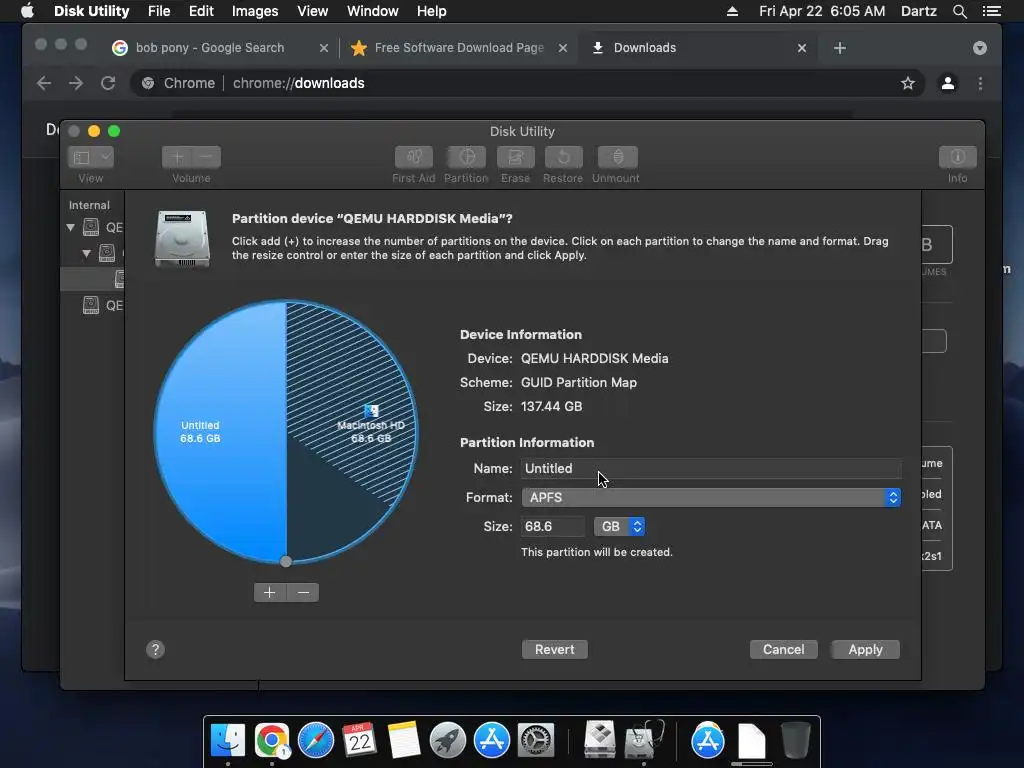Viewport: 1024px width, 768px height.
Task: Go forward in the Chrome window
Action: pos(76,83)
